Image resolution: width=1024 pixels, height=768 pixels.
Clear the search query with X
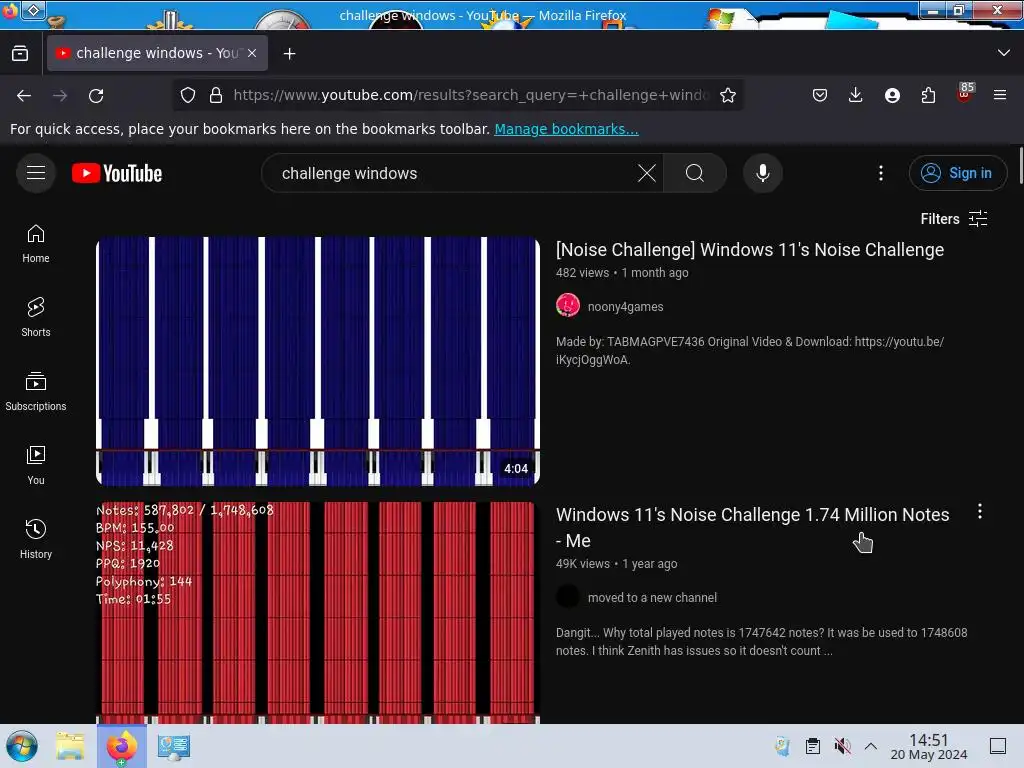(x=647, y=173)
